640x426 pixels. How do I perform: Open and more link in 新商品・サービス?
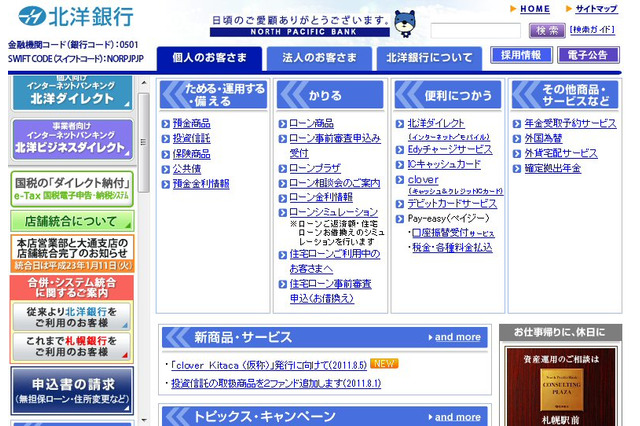click(x=458, y=337)
